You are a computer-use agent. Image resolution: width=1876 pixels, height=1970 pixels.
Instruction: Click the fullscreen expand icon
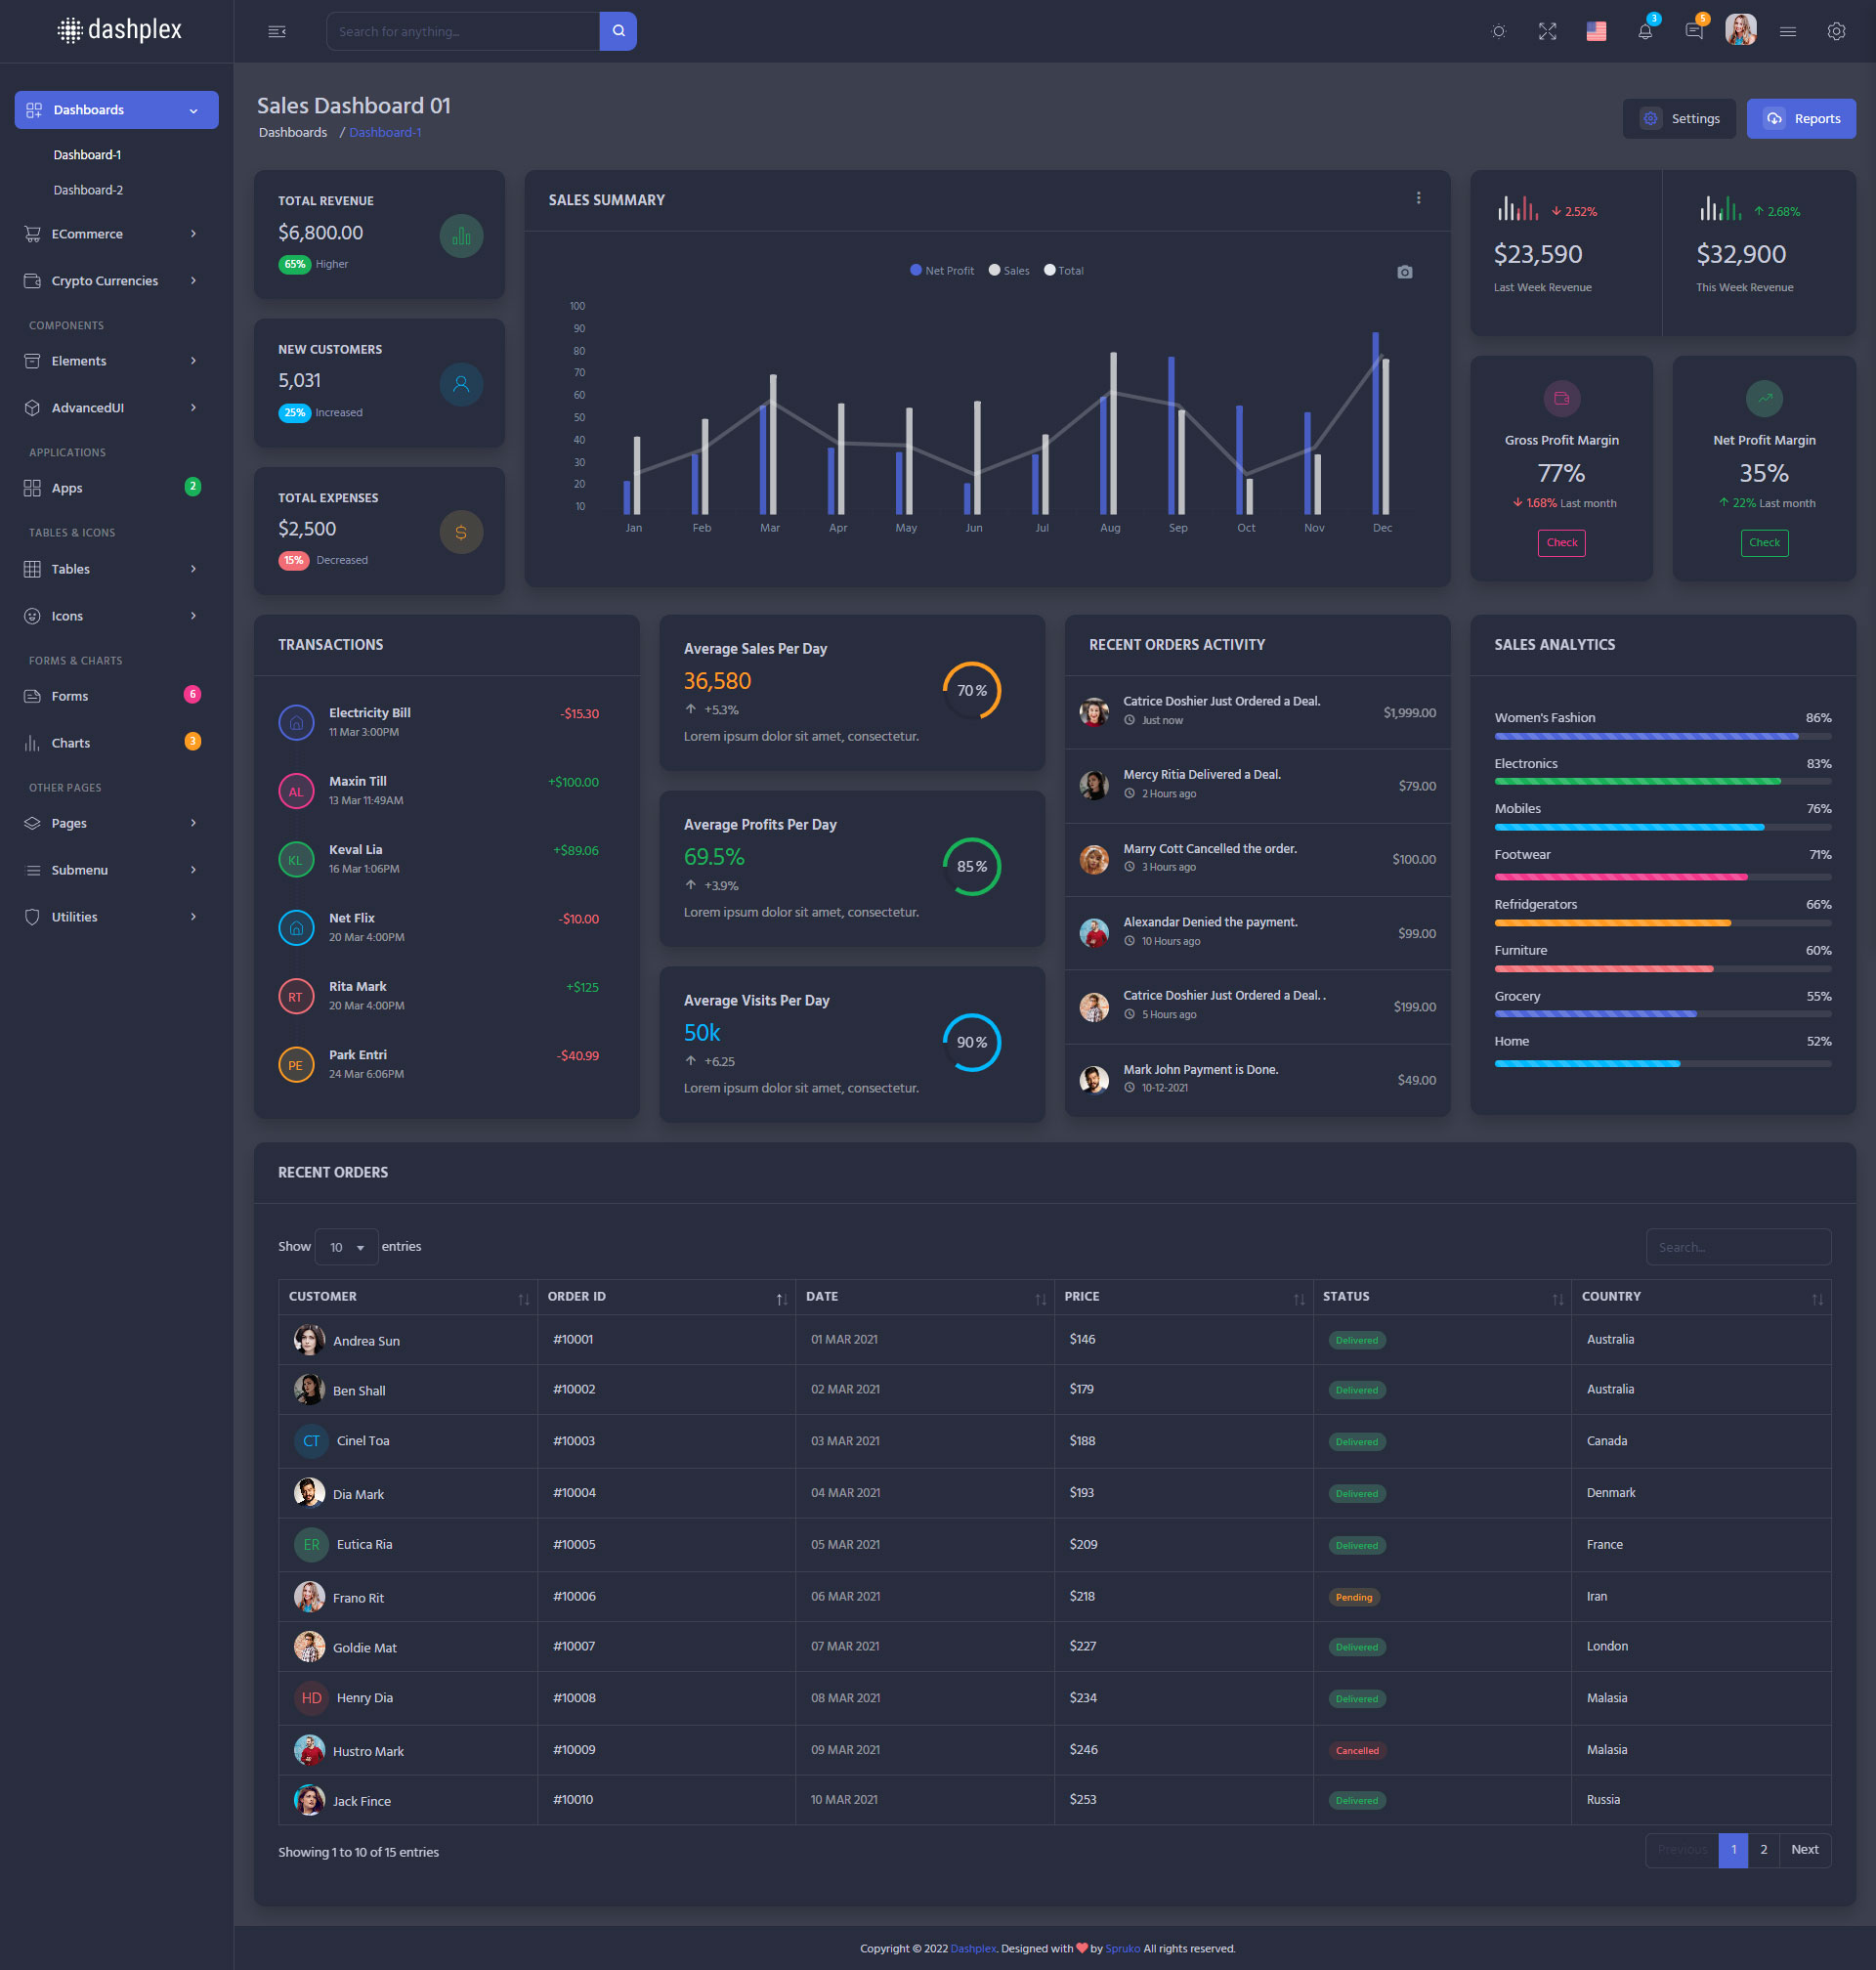click(1547, 32)
